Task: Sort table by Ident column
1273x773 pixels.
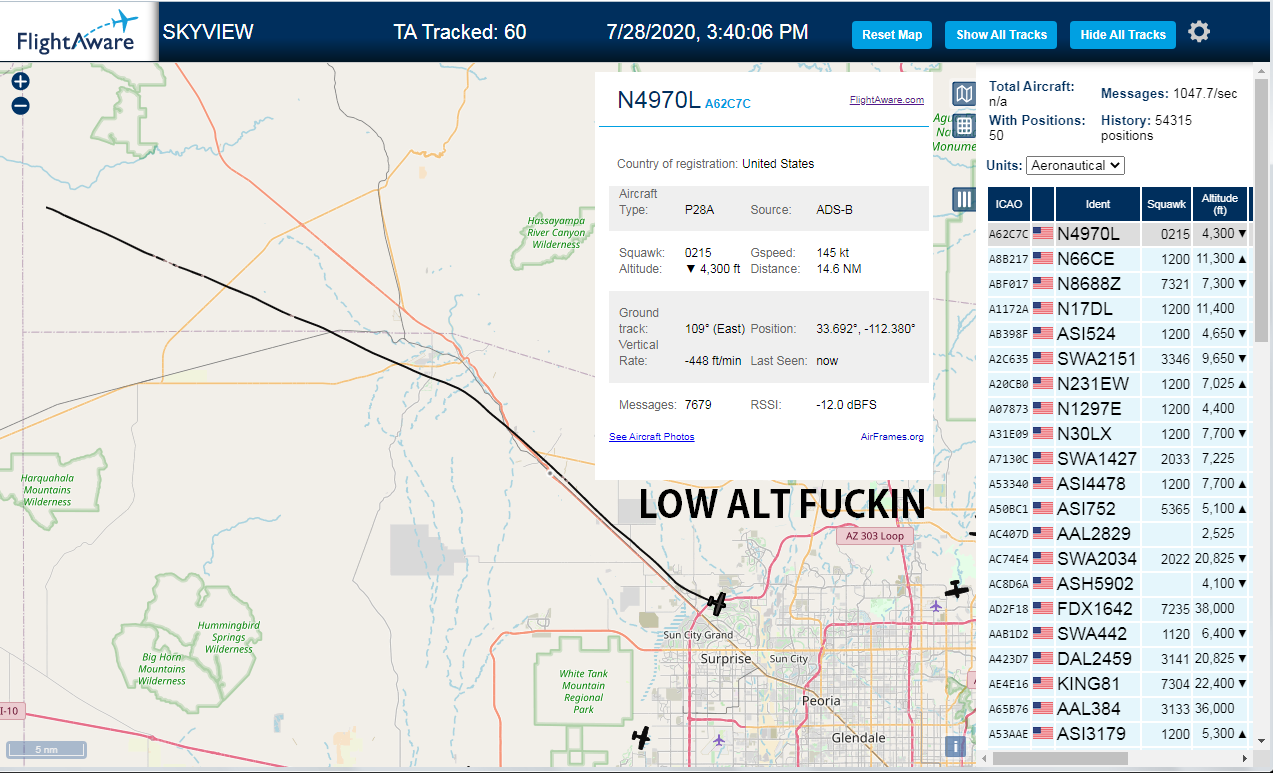Action: 1097,204
